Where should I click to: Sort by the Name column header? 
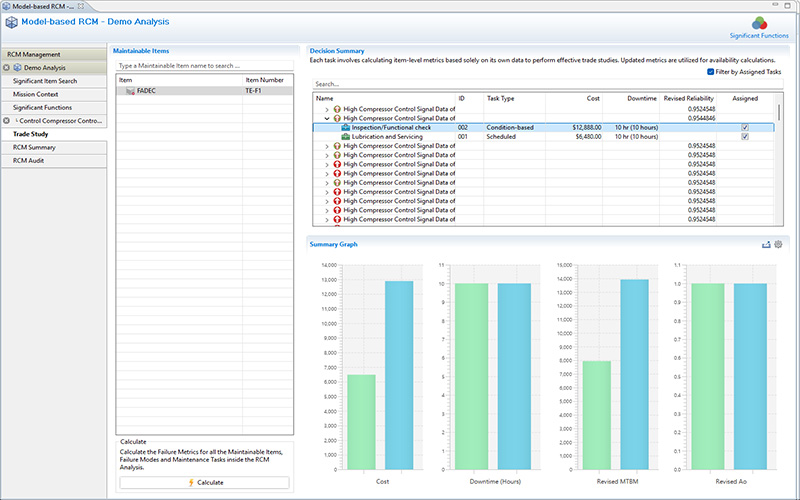[384, 98]
